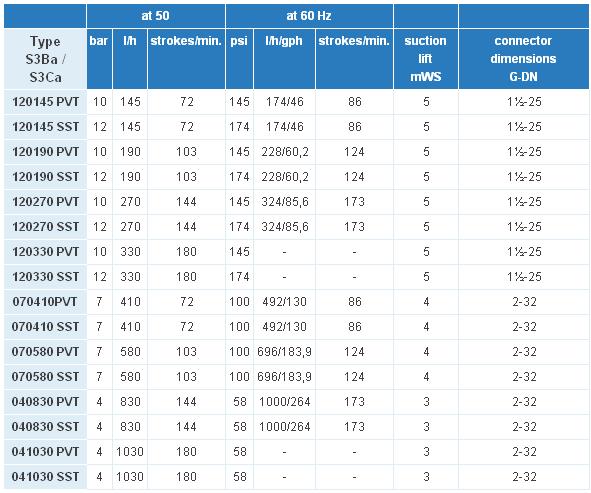Select the 'connector dimensions G-DN' header
The height and width of the screenshot is (493, 591).
[x=524, y=59]
